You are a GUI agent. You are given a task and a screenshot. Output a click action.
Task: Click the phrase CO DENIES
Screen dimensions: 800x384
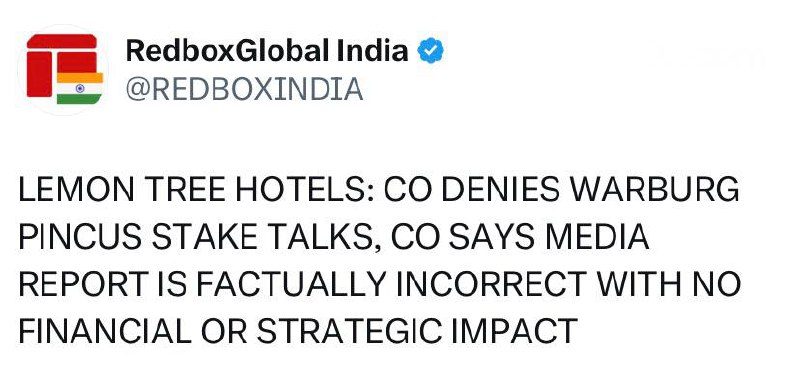pyautogui.click(x=472, y=190)
